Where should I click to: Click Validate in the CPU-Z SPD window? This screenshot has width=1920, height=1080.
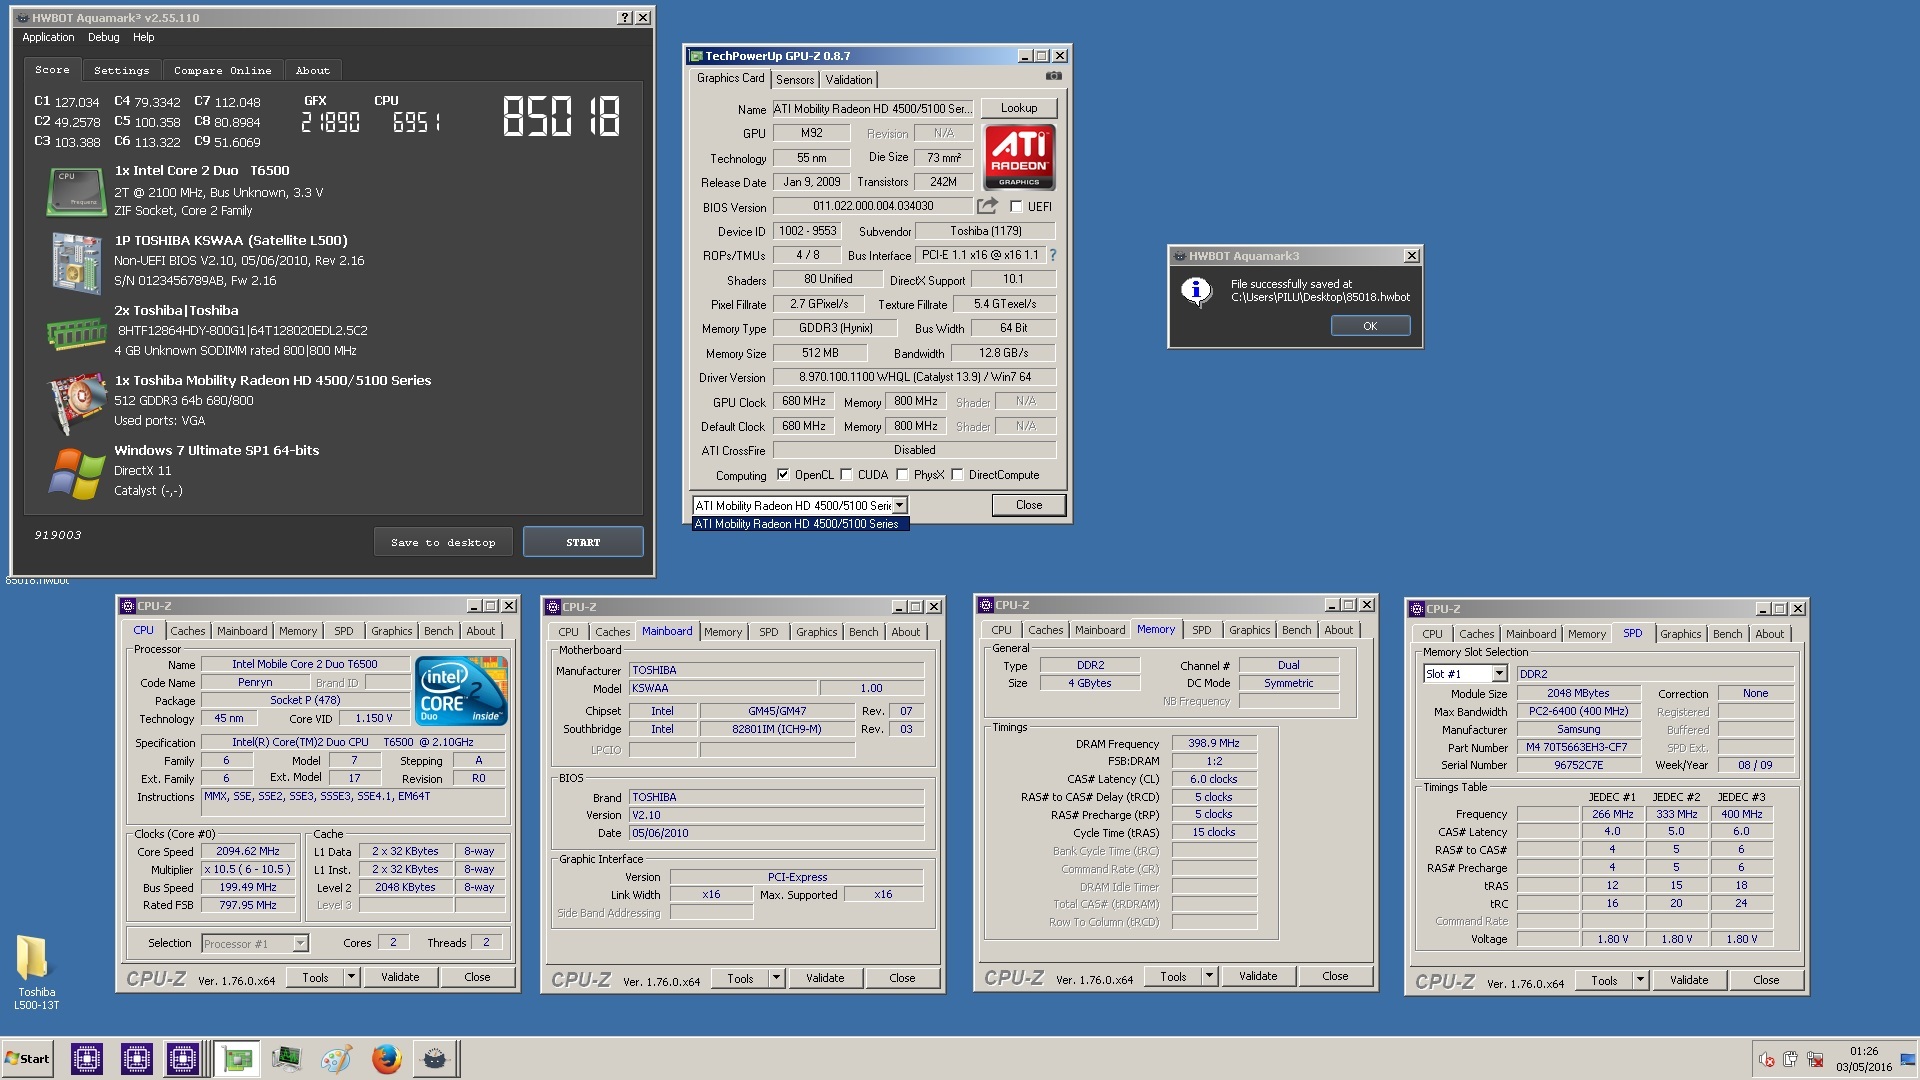1689,980
